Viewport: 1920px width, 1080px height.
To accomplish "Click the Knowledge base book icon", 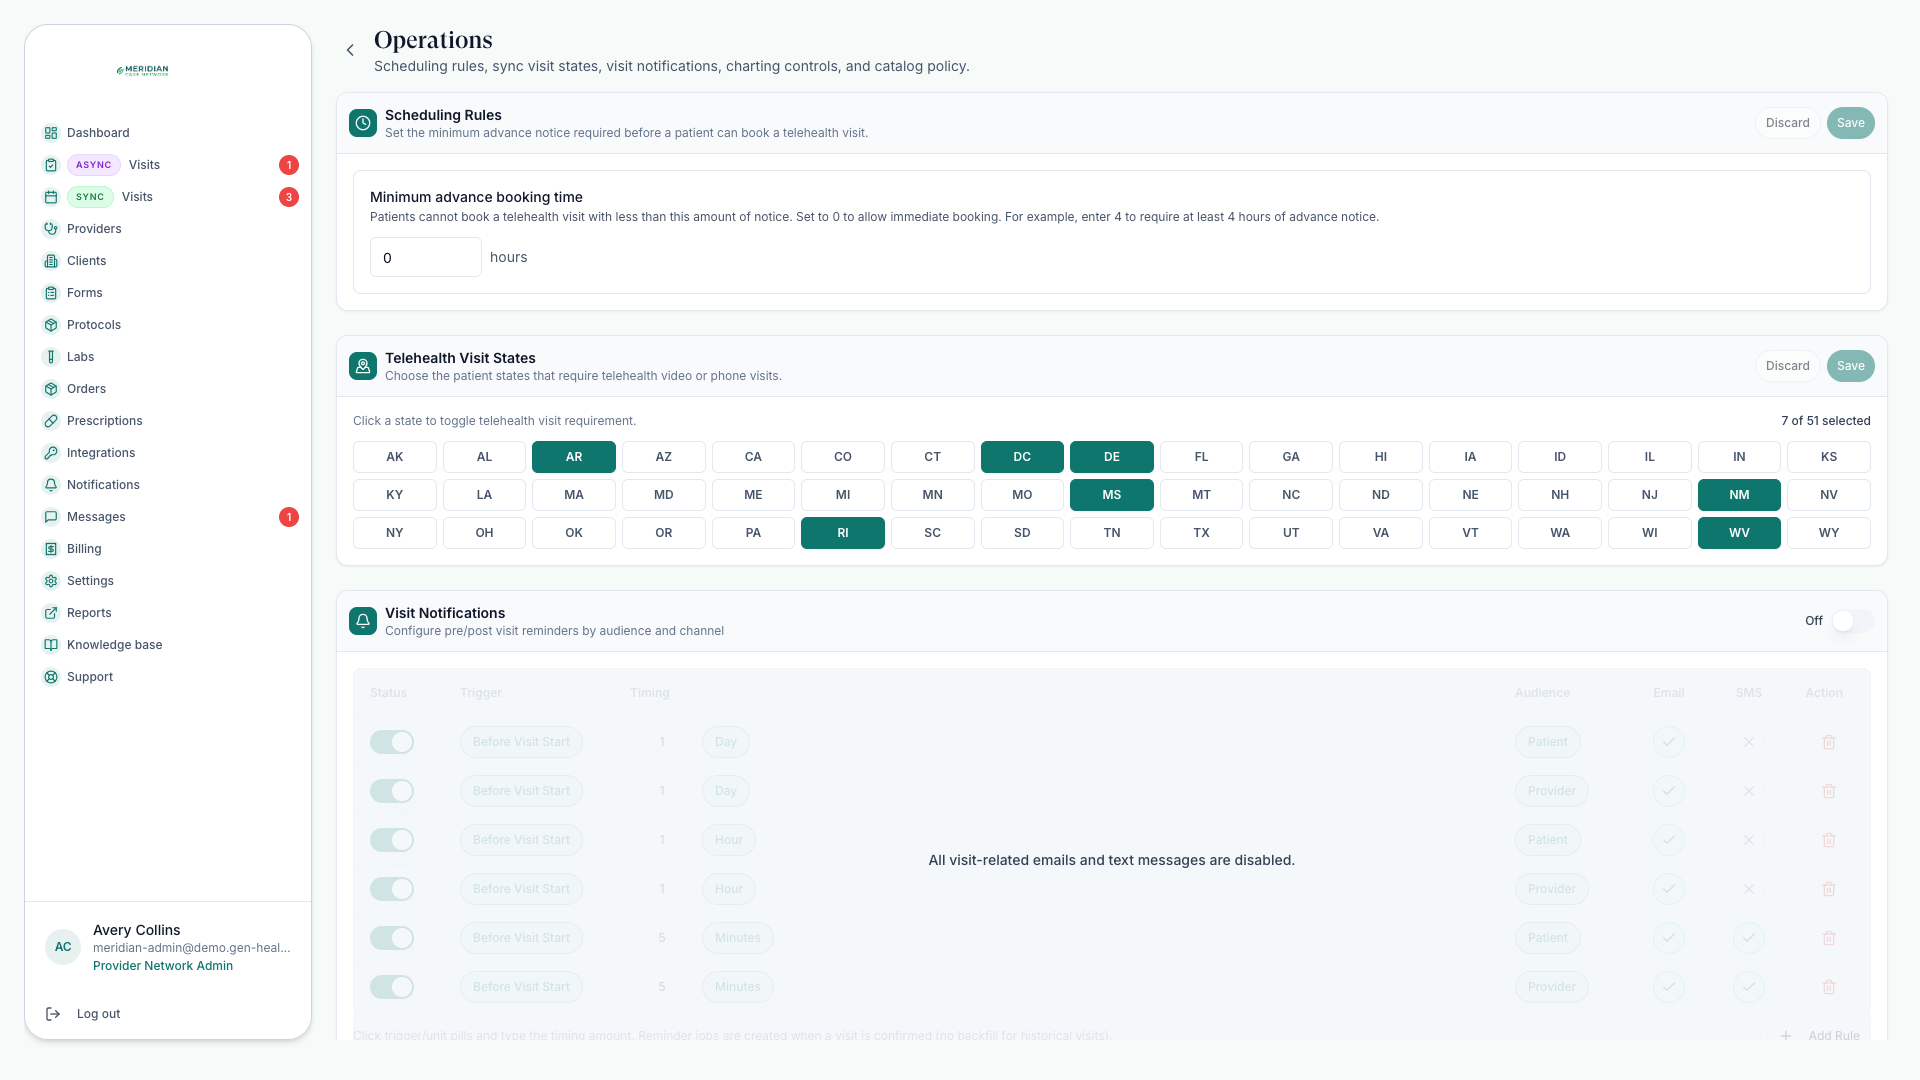I will pyautogui.click(x=51, y=645).
